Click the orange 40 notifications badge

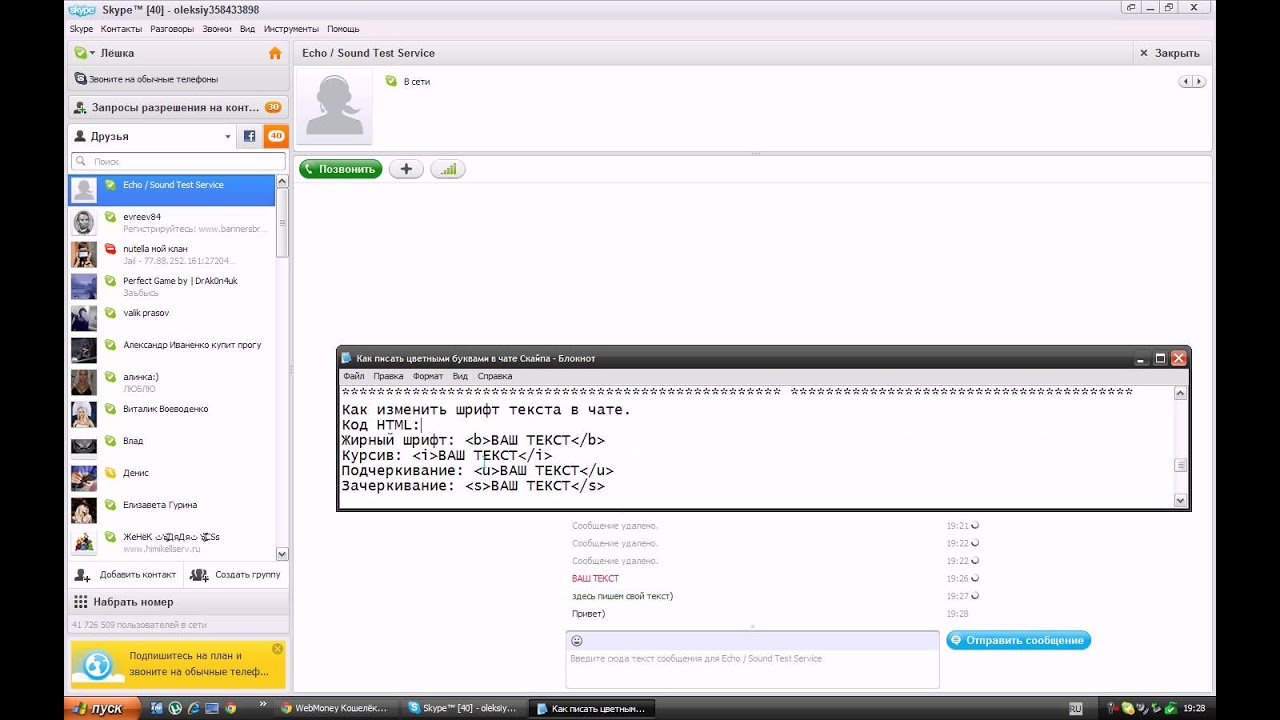(276, 136)
